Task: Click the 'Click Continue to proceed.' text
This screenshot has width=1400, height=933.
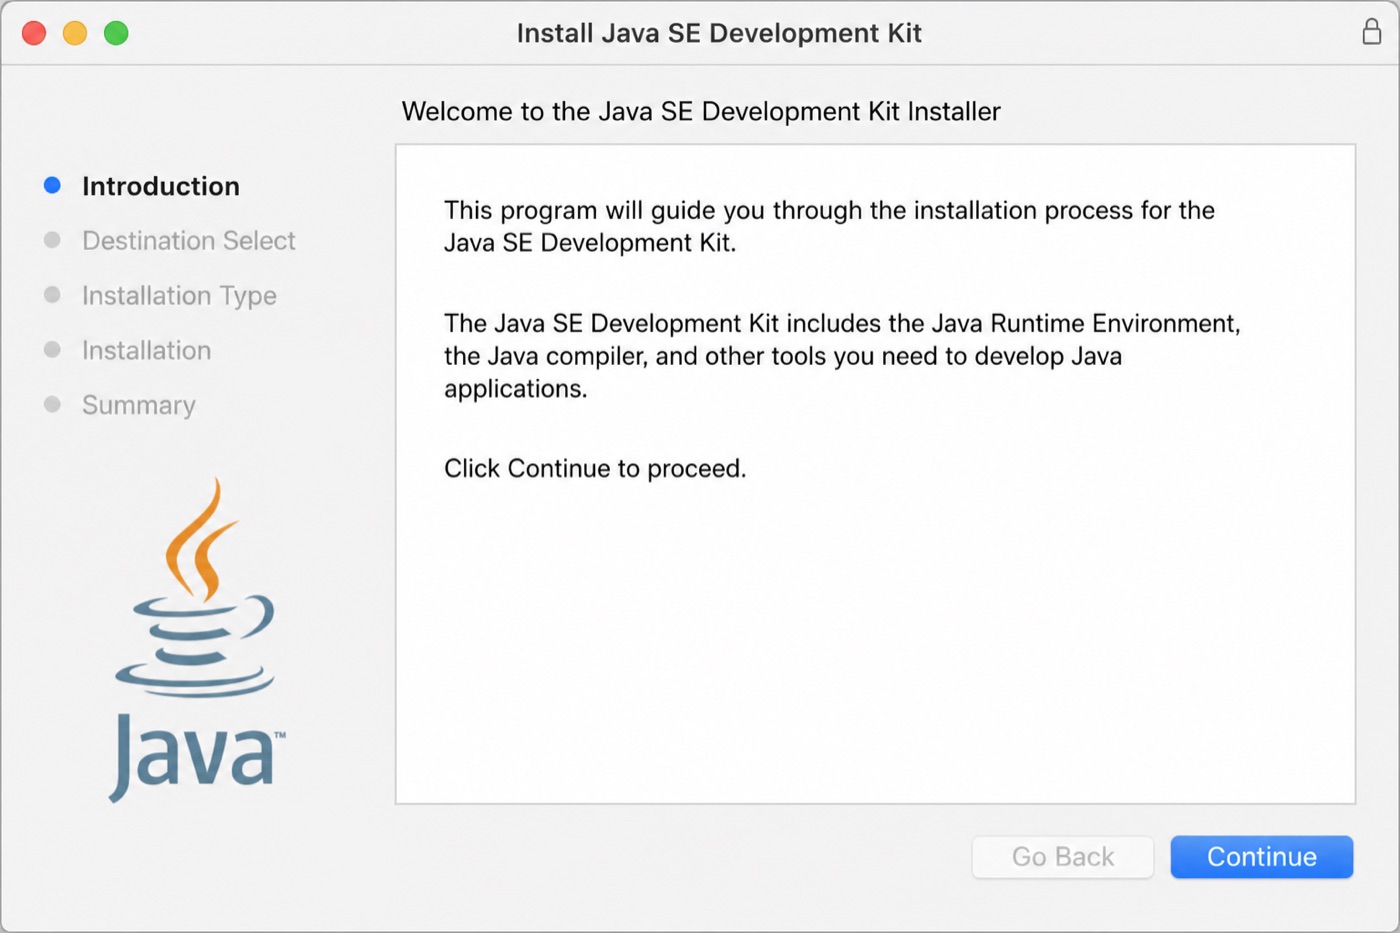Action: (595, 468)
